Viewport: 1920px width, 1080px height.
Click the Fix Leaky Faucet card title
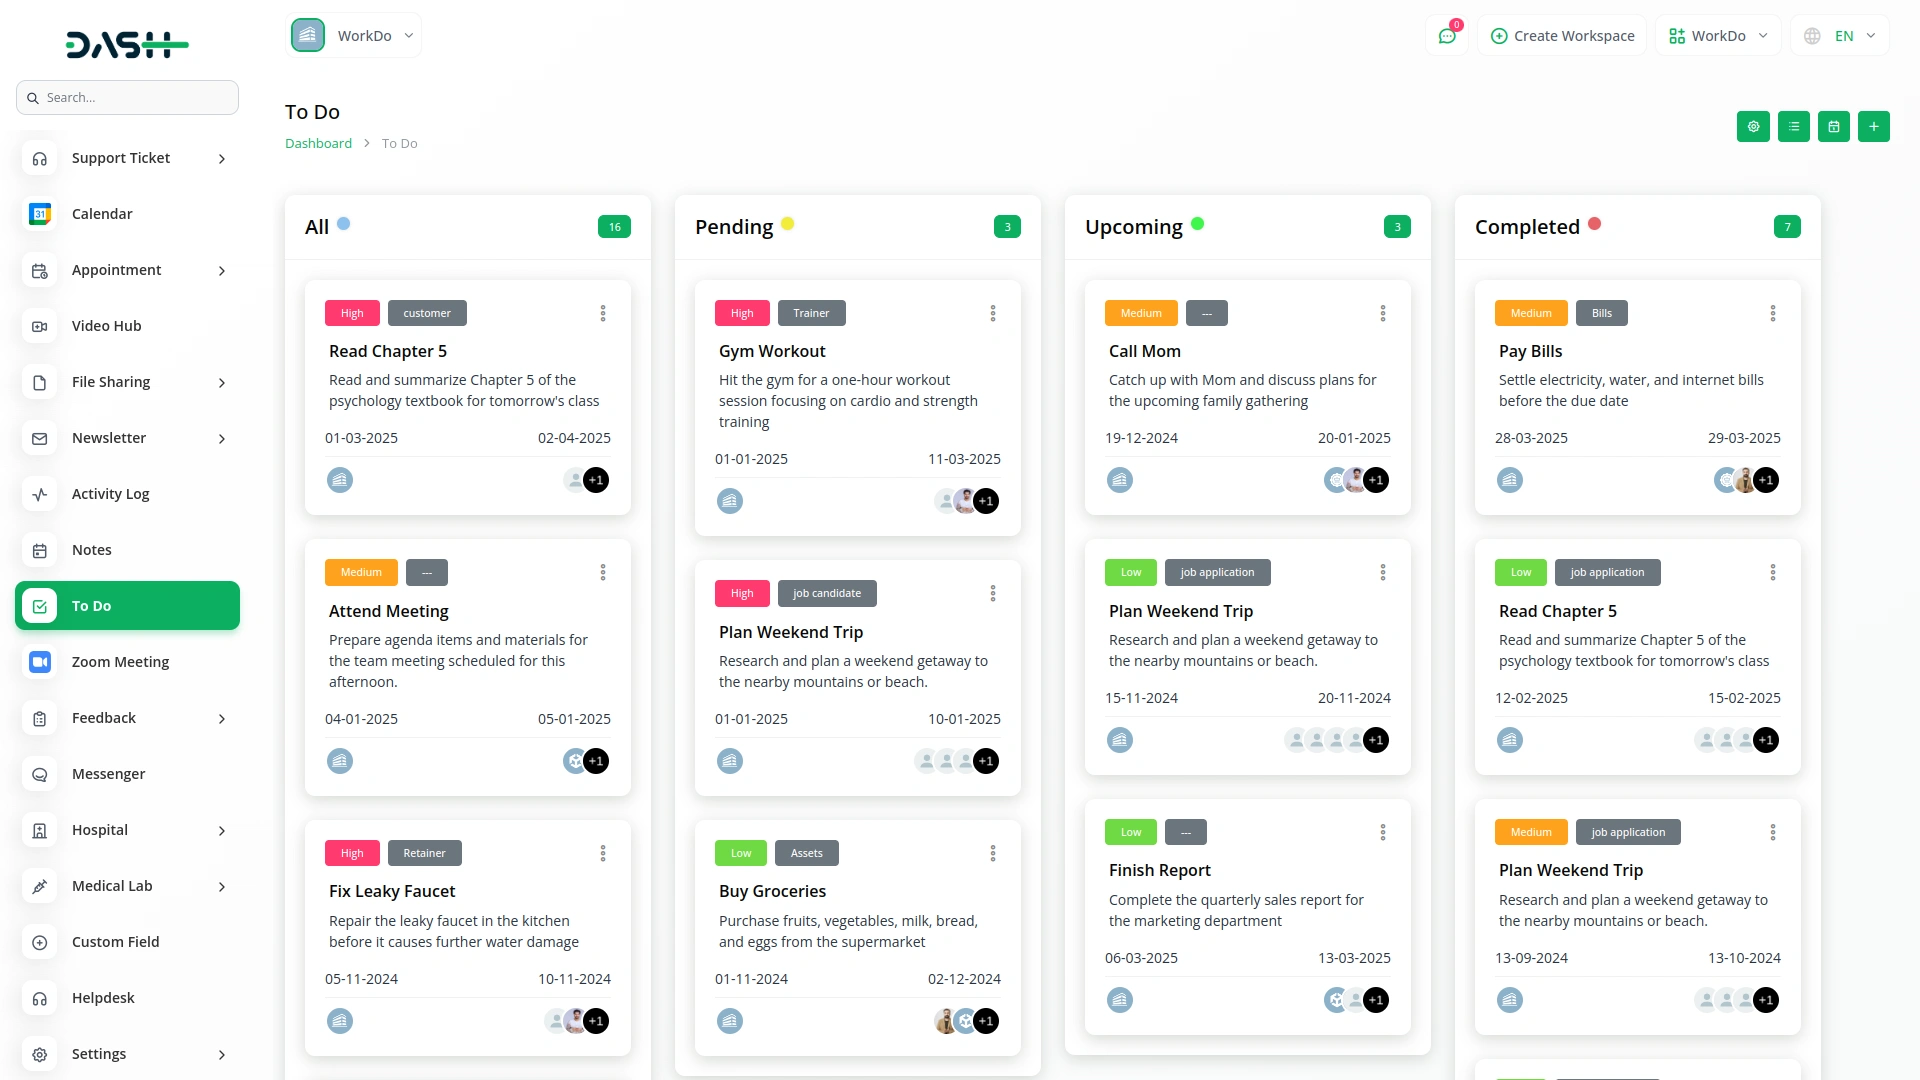[x=391, y=891]
